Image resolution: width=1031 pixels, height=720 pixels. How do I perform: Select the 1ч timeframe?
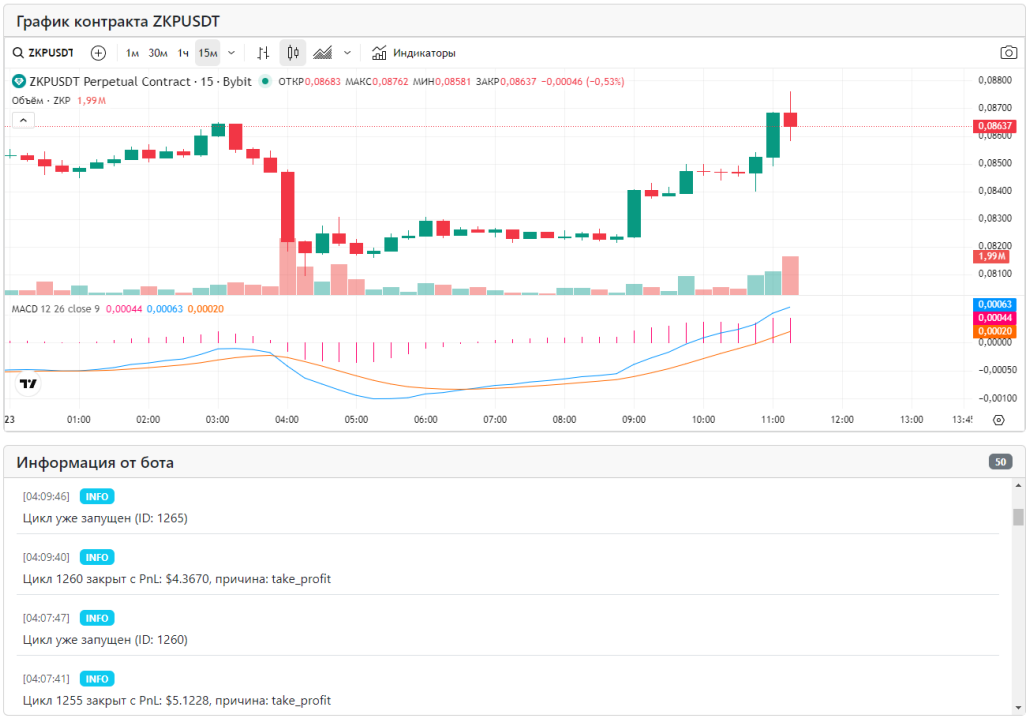[x=183, y=53]
